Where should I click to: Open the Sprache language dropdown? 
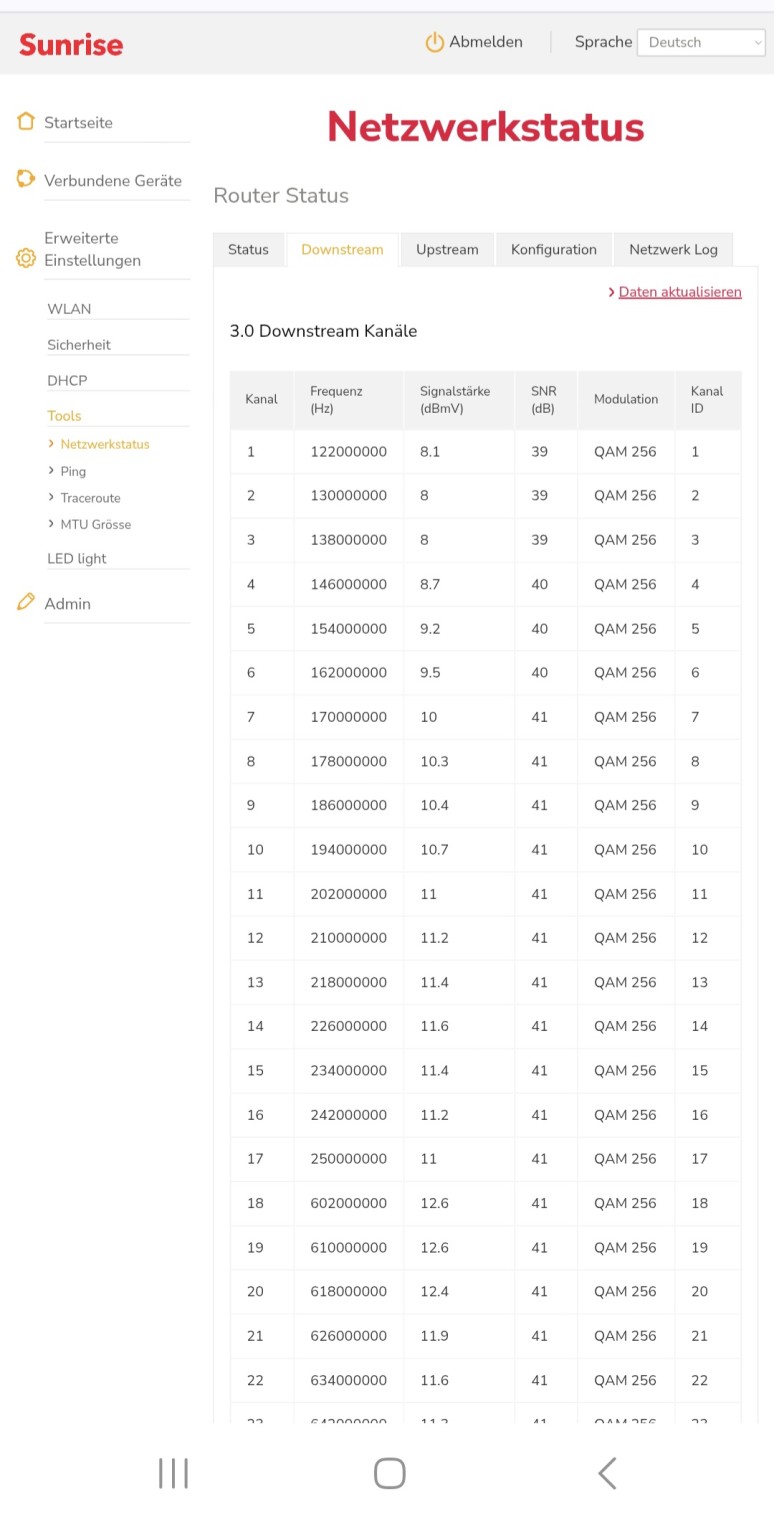[700, 42]
